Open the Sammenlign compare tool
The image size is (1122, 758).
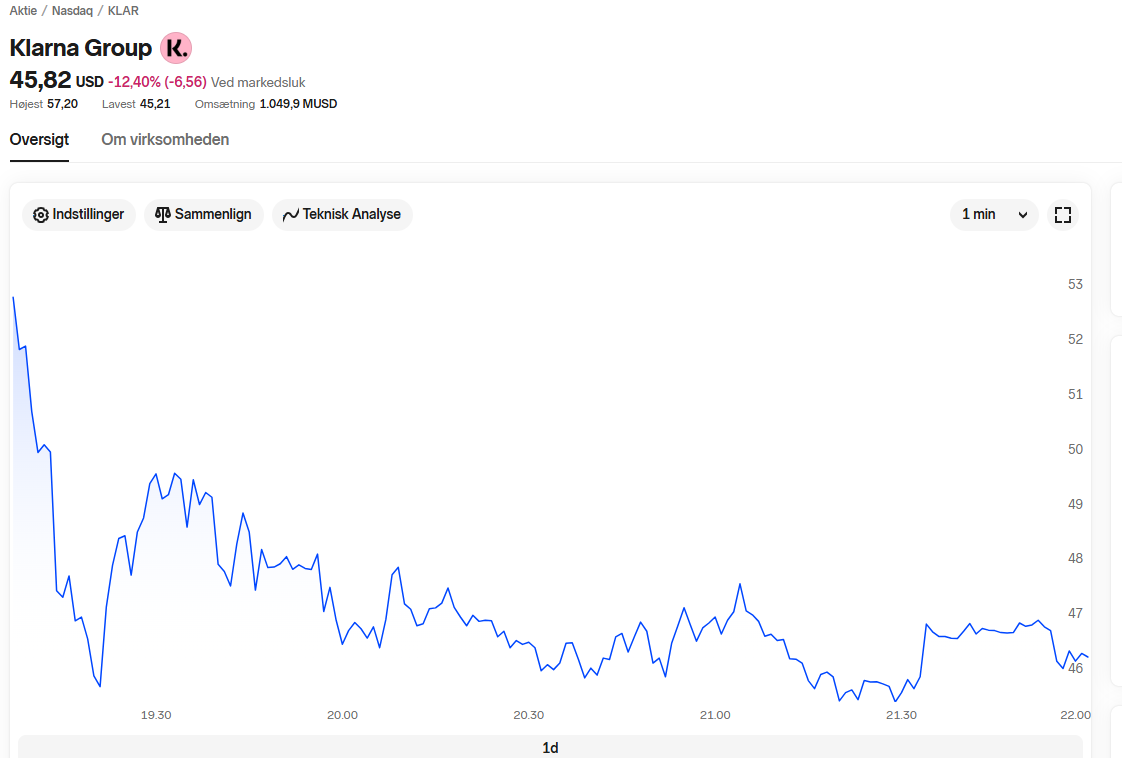204,215
